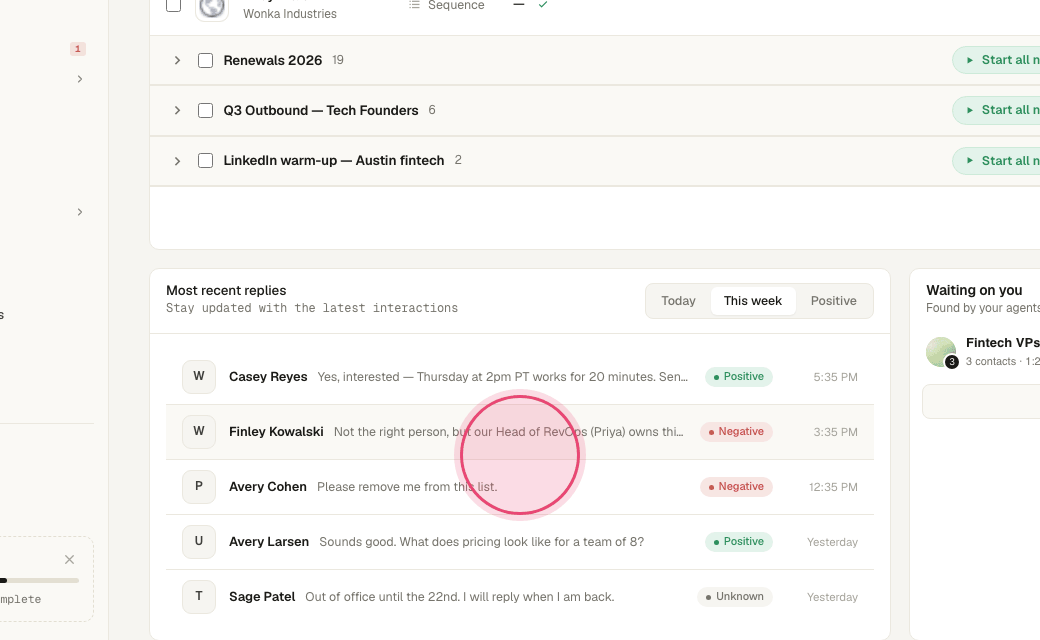
Task: Switch replies filter to Today
Action: click(678, 301)
